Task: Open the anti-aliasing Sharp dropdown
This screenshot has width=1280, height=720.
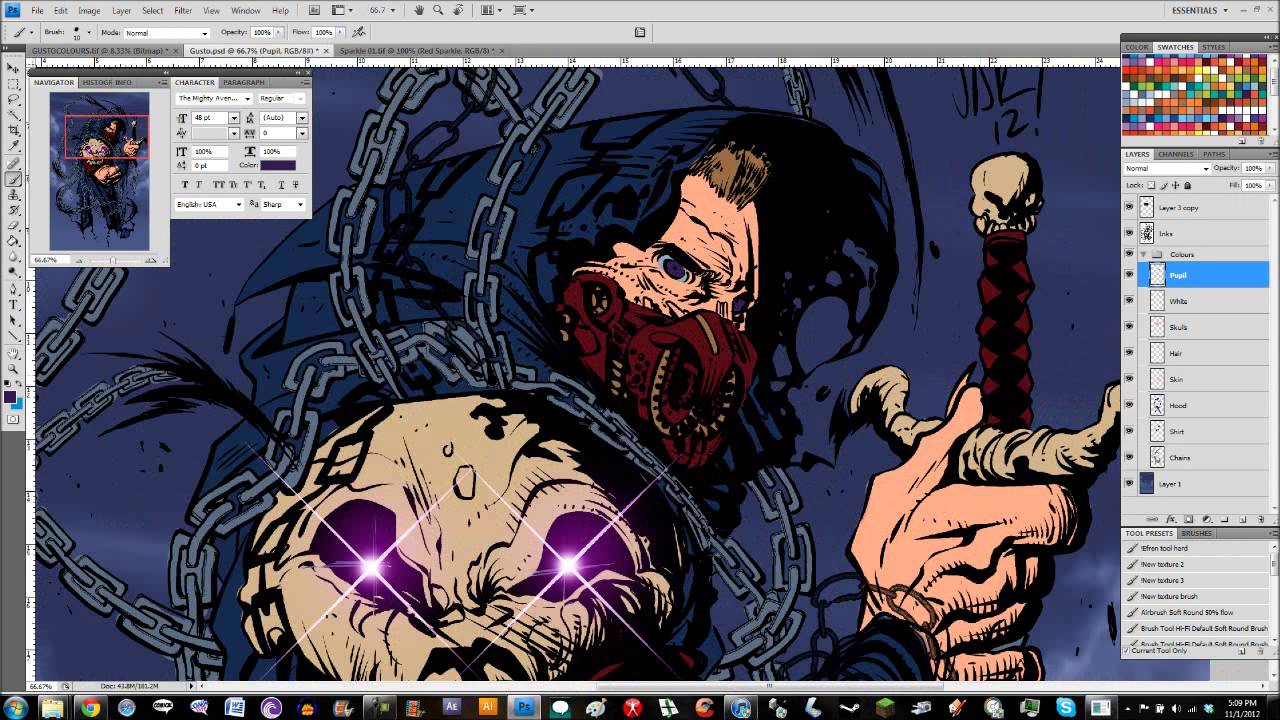Action: coord(284,204)
